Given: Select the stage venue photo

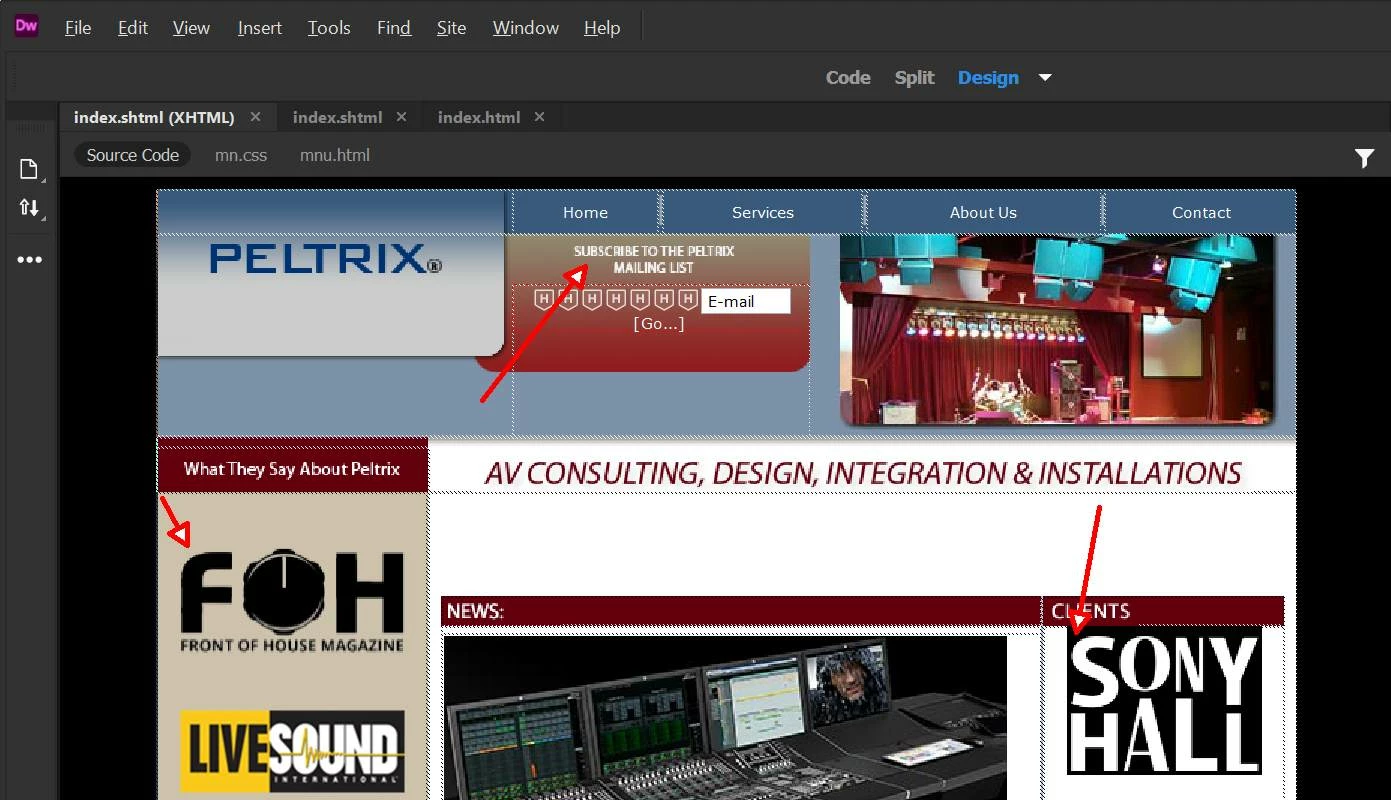Looking at the screenshot, I should pos(1058,330).
